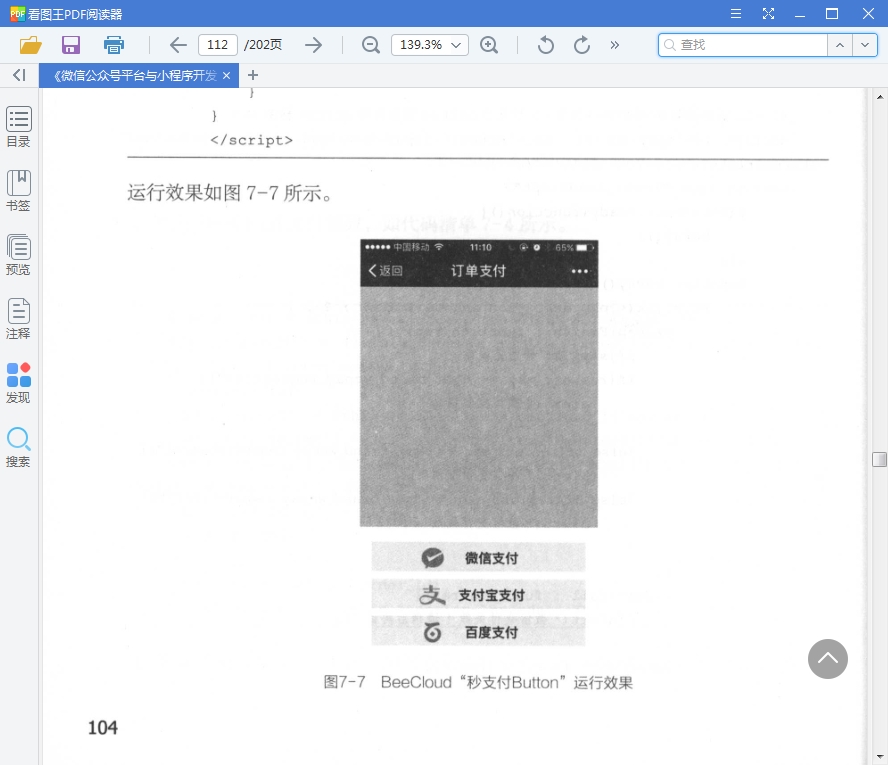Click the 百度支付 button in the figure
Image resolution: width=888 pixels, height=765 pixels.
(479, 631)
